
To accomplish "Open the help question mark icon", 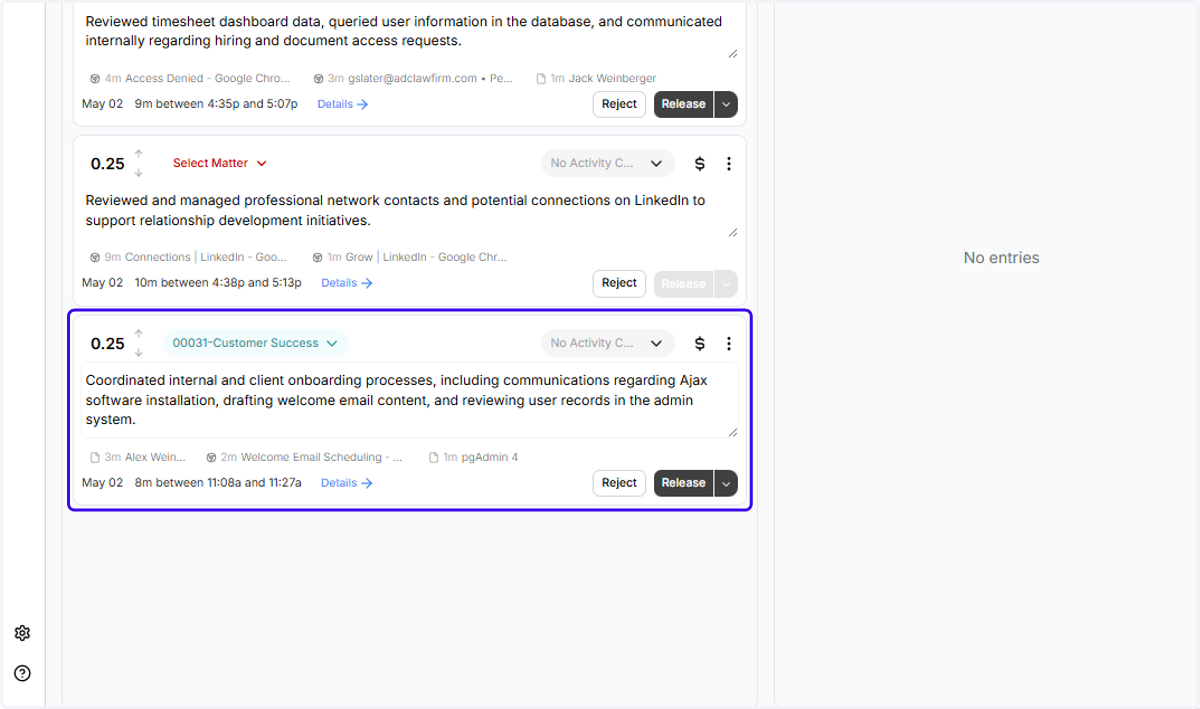I will point(22,673).
